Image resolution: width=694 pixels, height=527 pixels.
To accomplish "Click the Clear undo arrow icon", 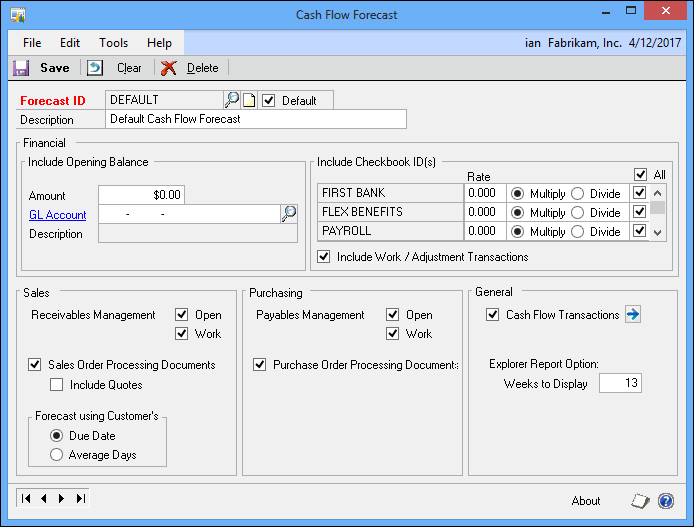I will pos(95,68).
